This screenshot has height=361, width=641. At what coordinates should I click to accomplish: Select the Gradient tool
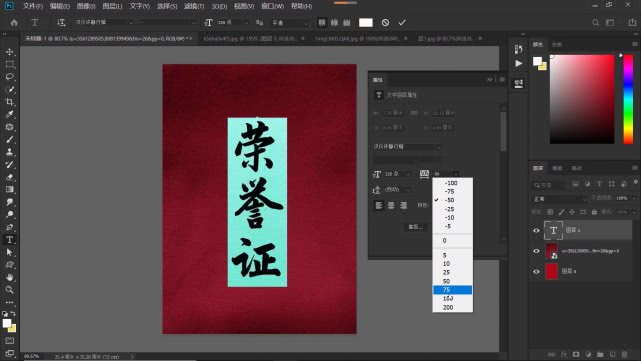click(x=9, y=189)
